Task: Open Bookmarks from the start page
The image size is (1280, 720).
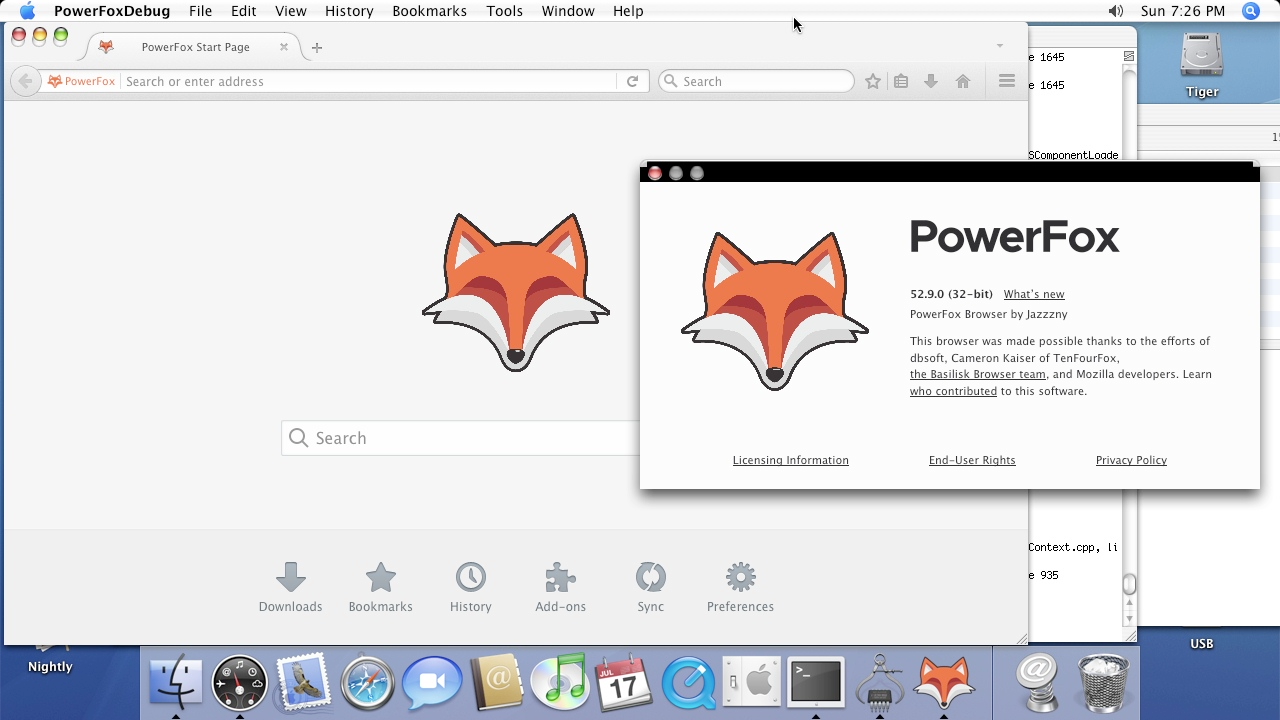Action: tap(380, 587)
